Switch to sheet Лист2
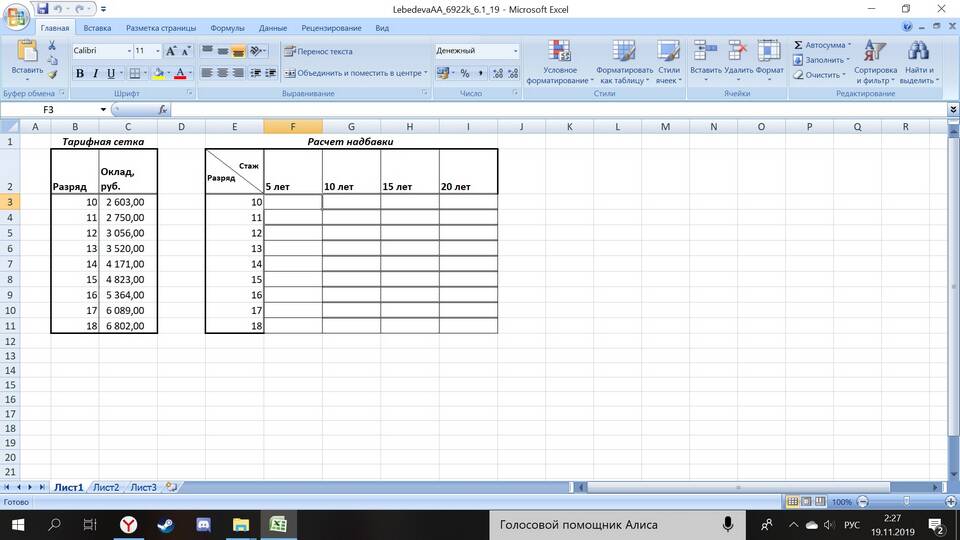The width and height of the screenshot is (960, 540). (106, 487)
